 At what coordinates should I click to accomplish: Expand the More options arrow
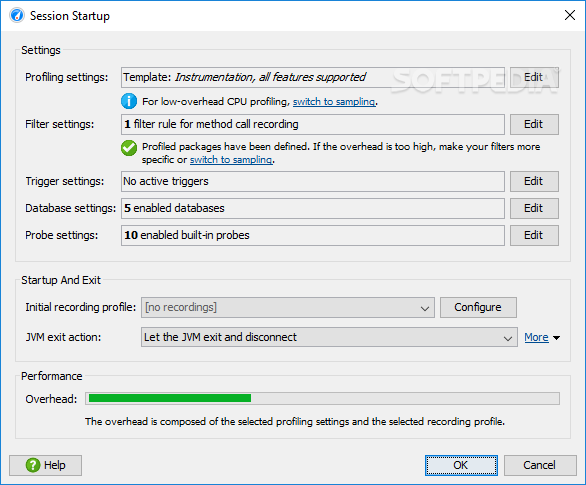point(556,338)
